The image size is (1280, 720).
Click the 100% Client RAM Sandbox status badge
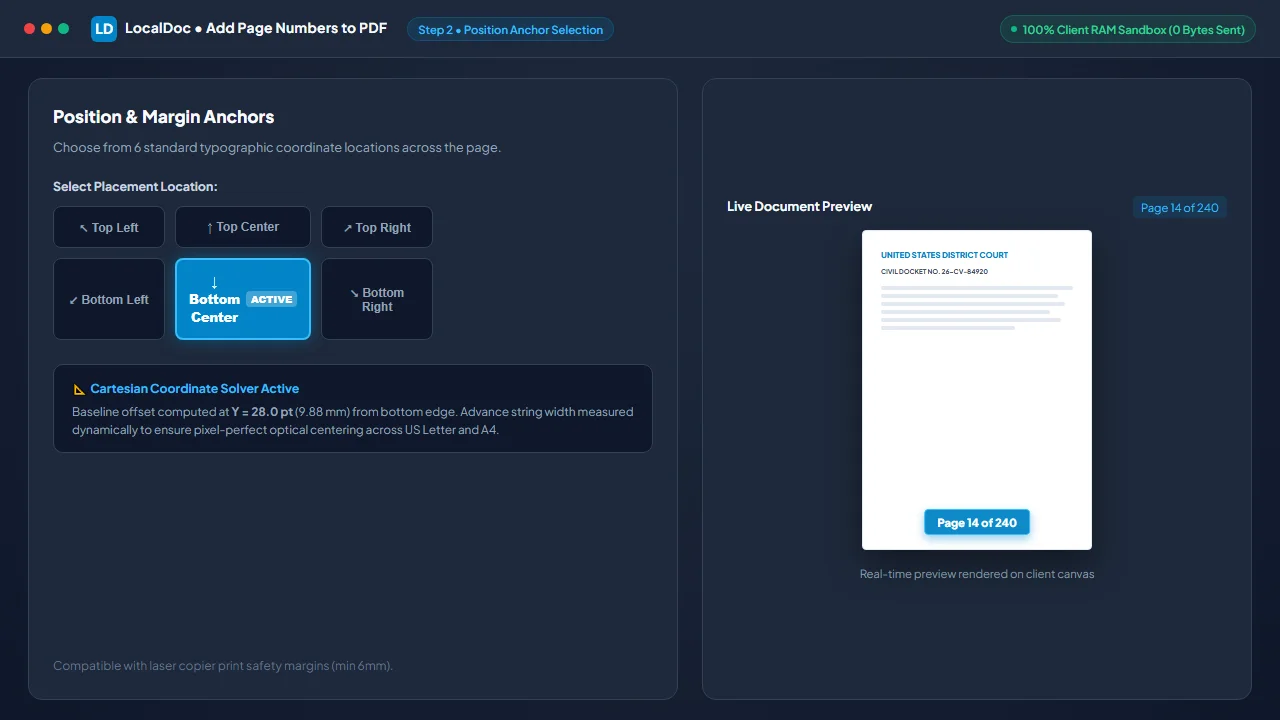point(1127,29)
